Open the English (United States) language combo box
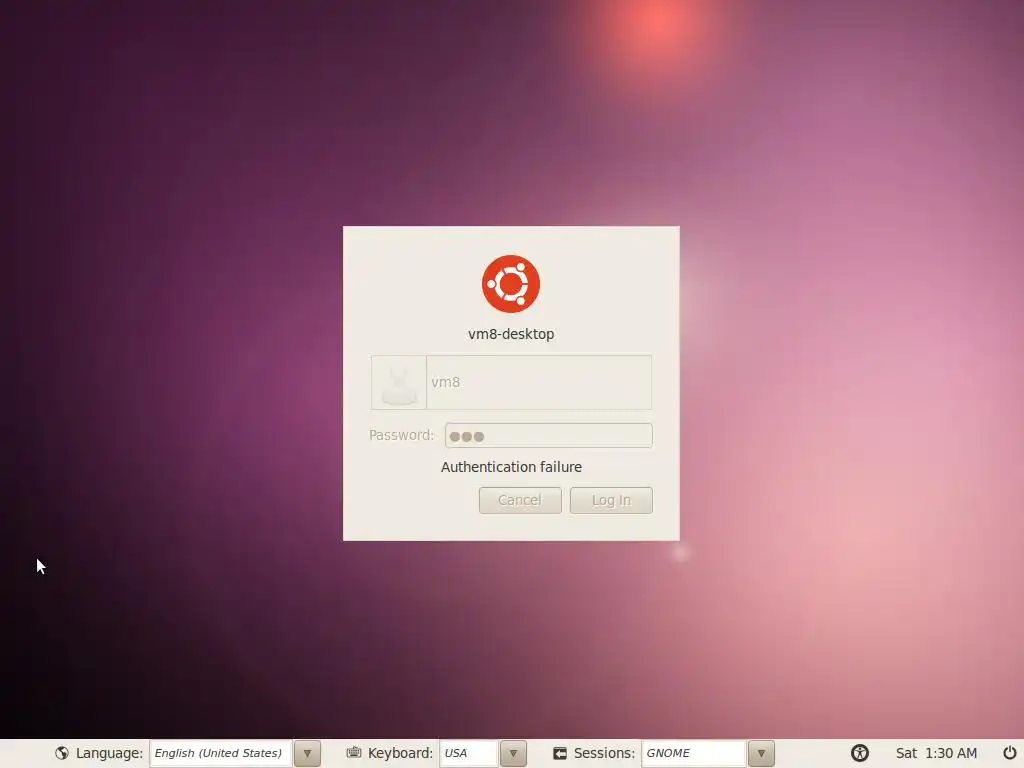 [x=221, y=753]
